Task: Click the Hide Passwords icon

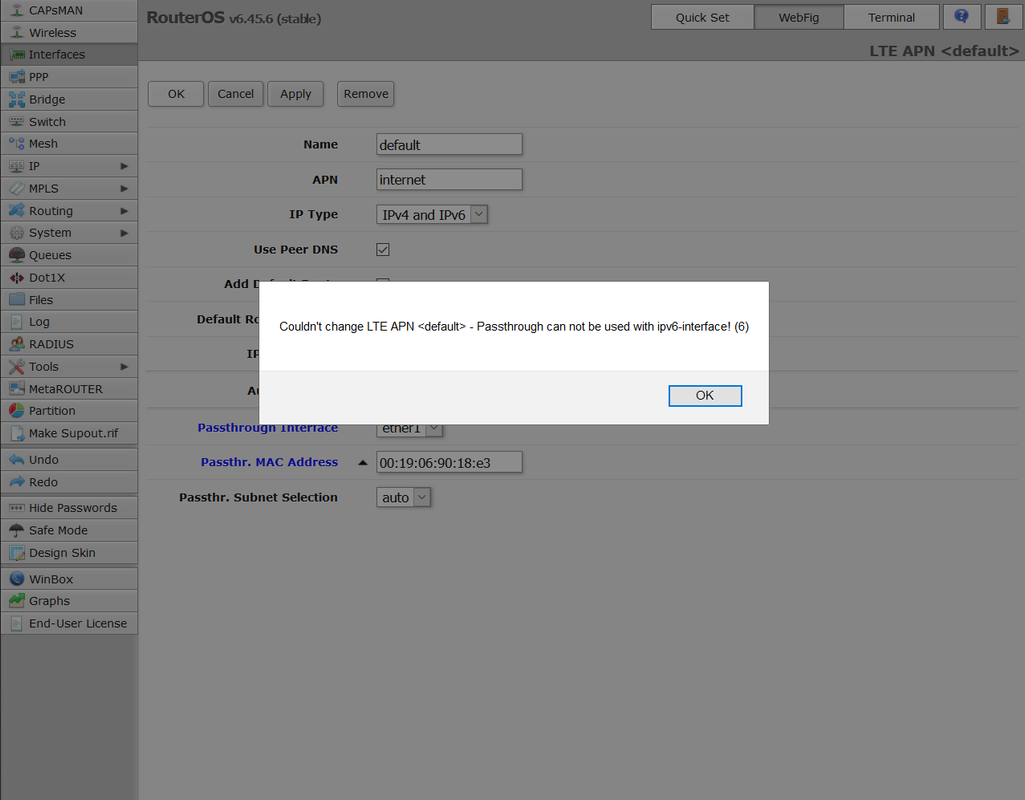Action: coord(17,508)
